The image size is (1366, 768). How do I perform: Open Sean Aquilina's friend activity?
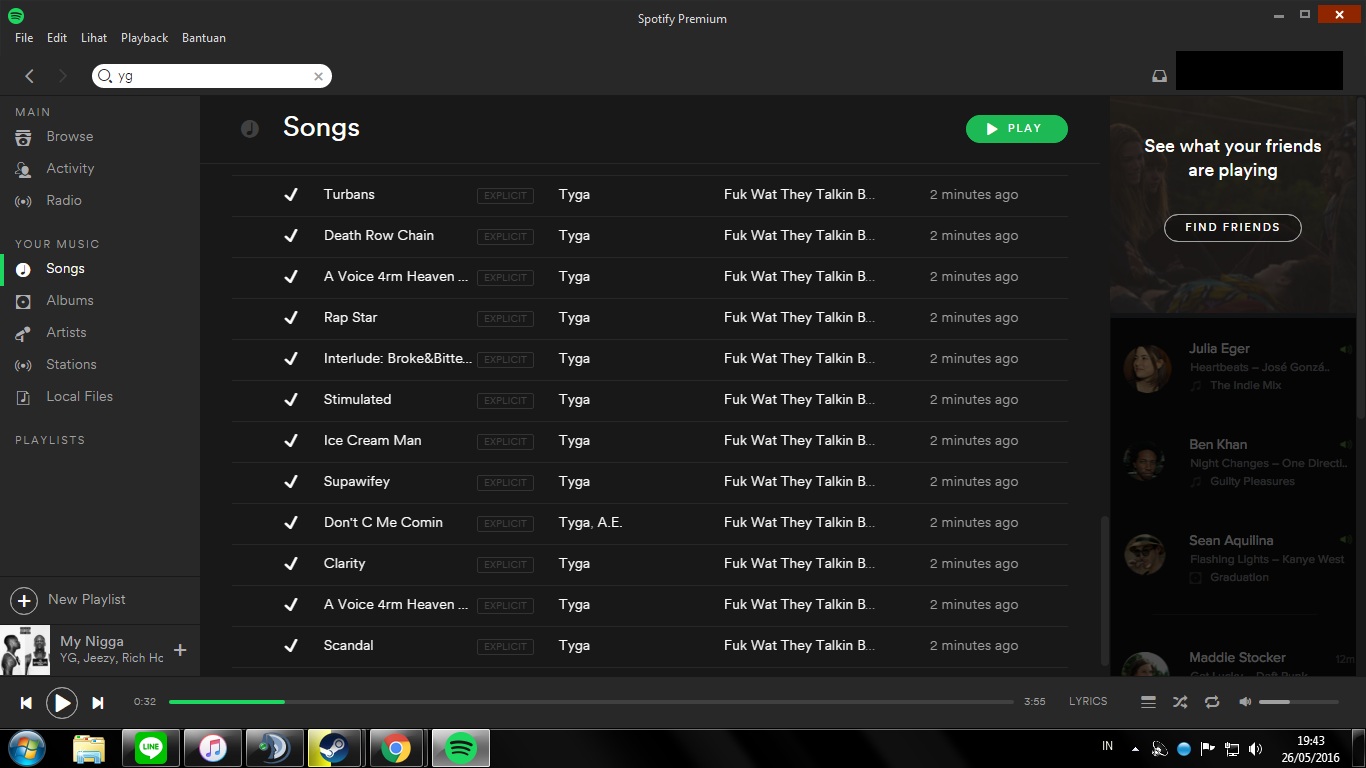point(1233,559)
